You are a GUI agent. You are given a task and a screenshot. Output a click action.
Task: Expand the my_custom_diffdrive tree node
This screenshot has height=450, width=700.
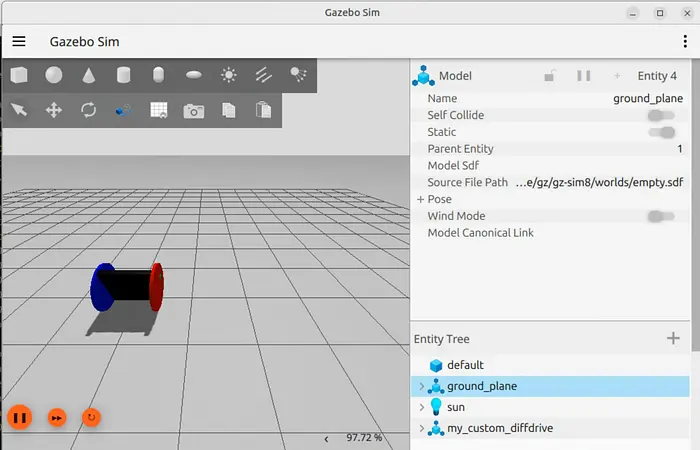421,429
